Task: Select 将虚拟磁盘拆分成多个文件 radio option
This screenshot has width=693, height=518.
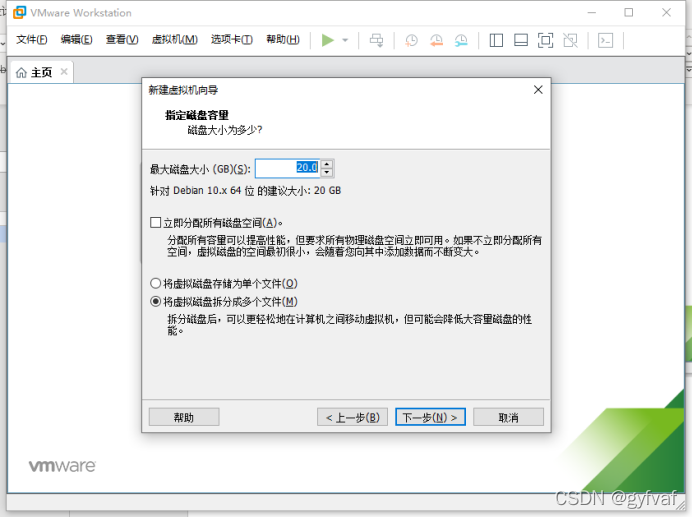Action: tap(155, 301)
